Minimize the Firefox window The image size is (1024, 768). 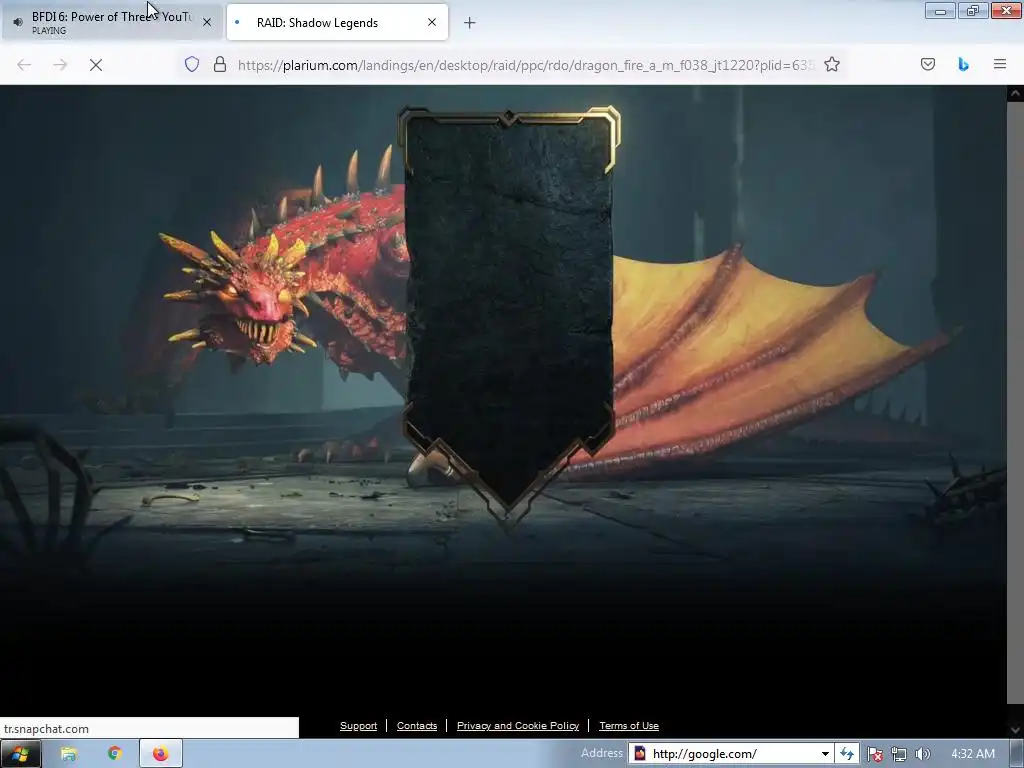pyautogui.click(x=940, y=10)
